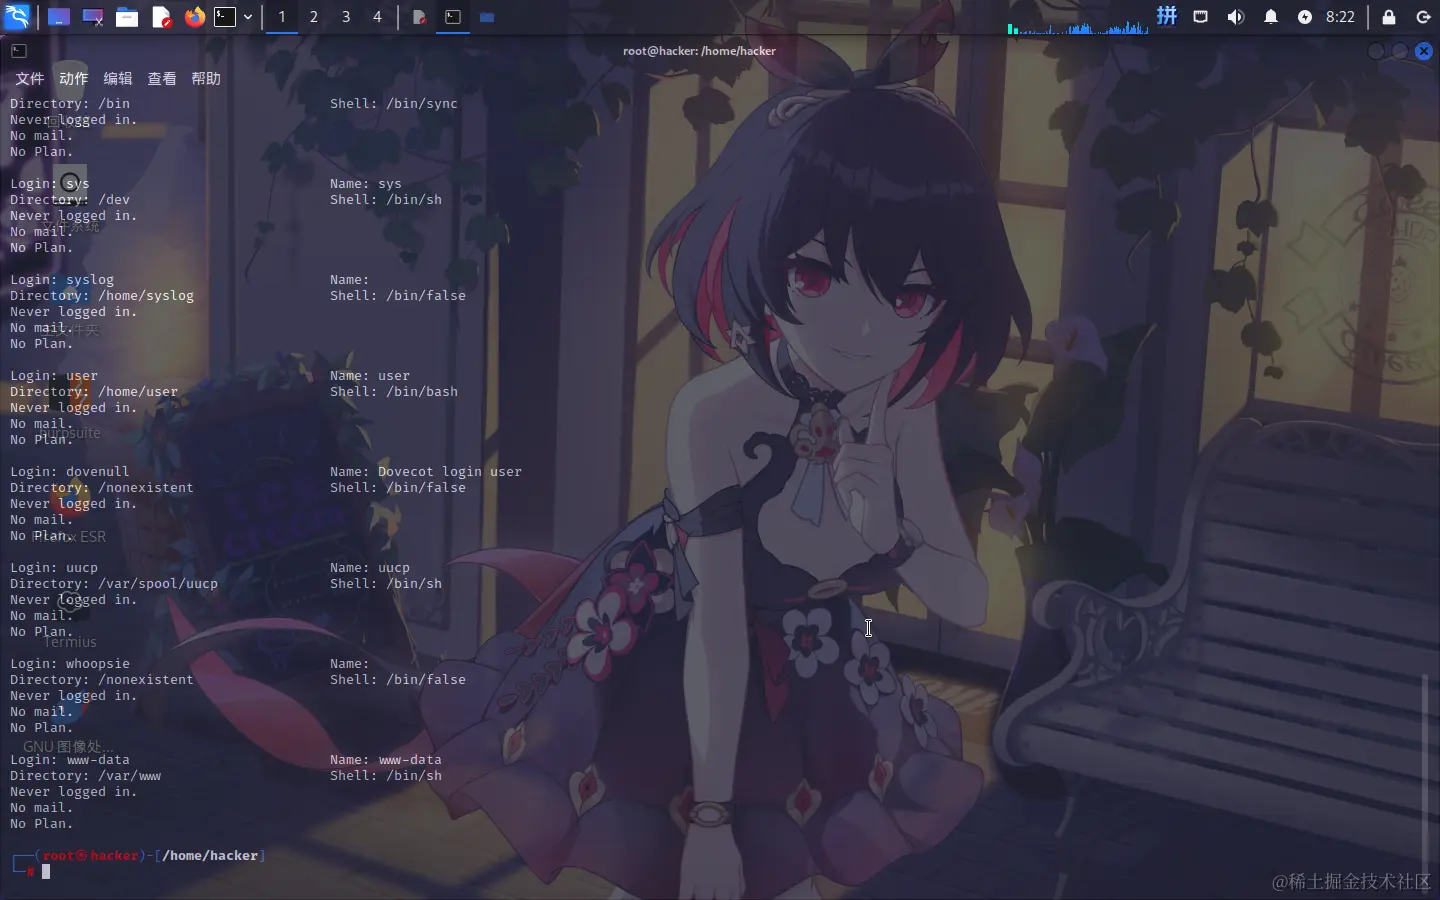Click the terminal prompt cursor

tap(46, 872)
